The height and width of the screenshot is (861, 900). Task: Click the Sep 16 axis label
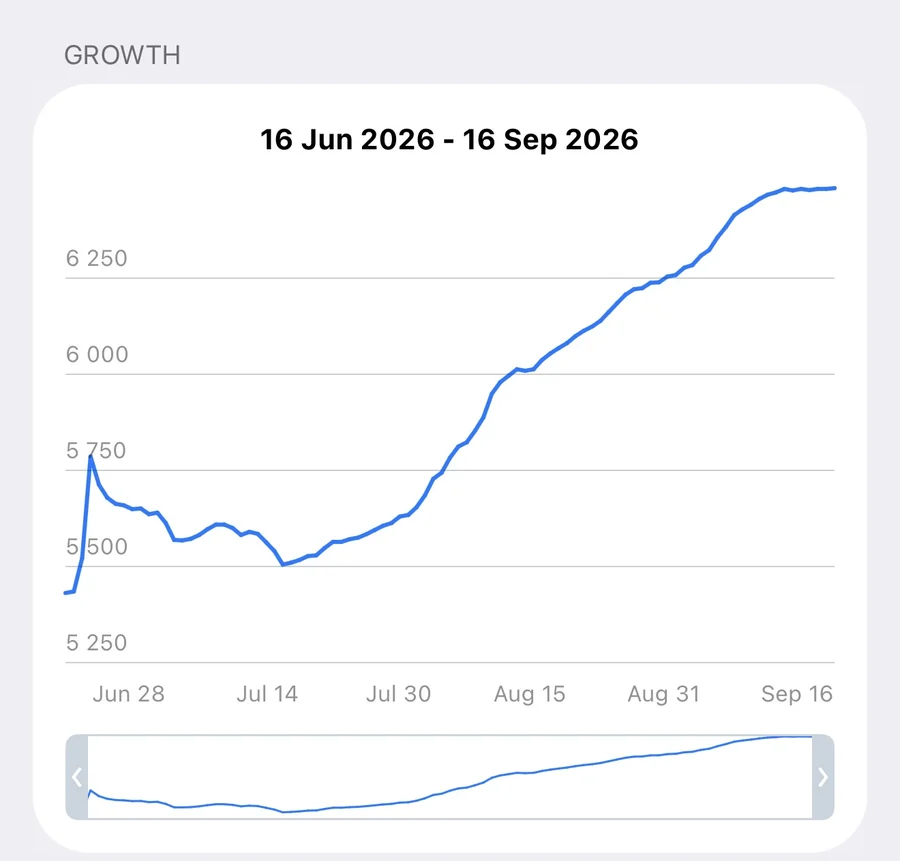point(797,694)
